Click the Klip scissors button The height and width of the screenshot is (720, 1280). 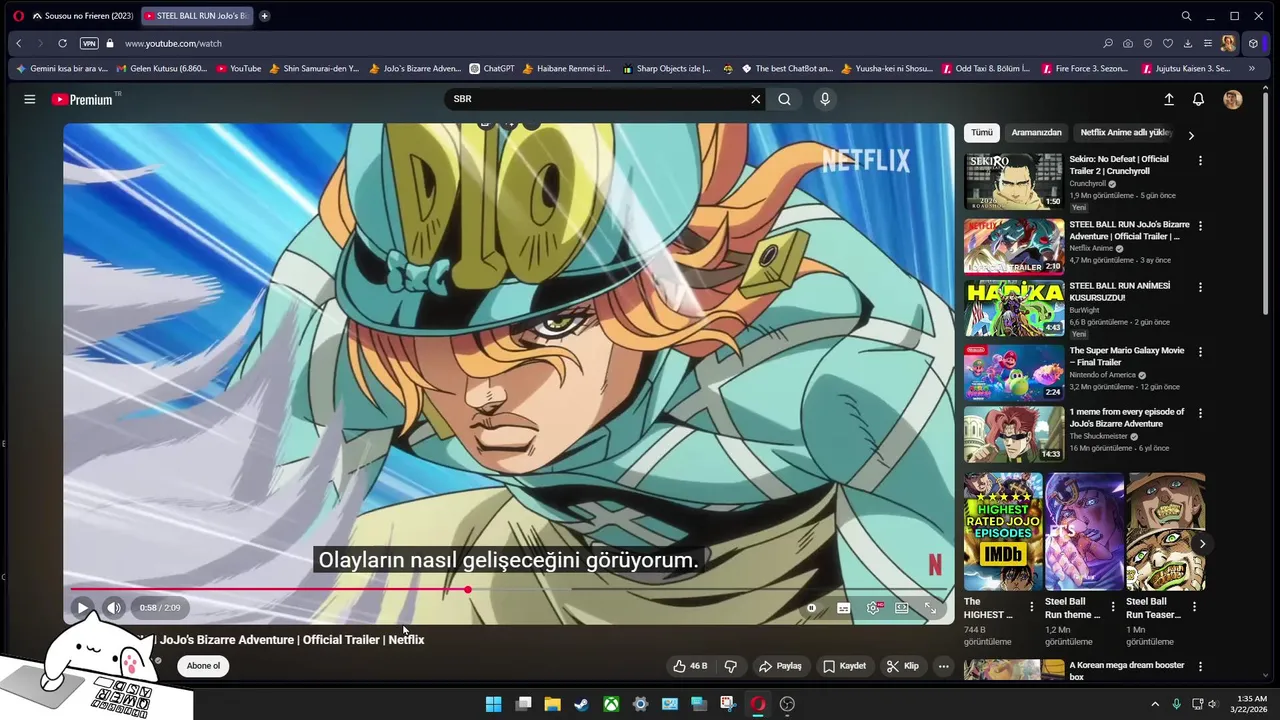(x=902, y=666)
